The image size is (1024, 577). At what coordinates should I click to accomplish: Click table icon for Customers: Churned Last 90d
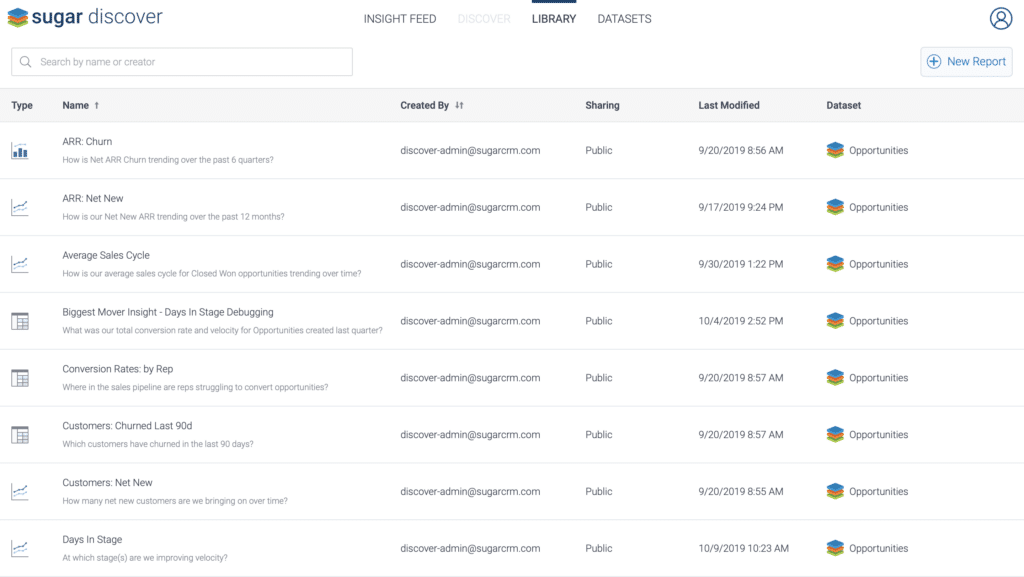click(20, 435)
